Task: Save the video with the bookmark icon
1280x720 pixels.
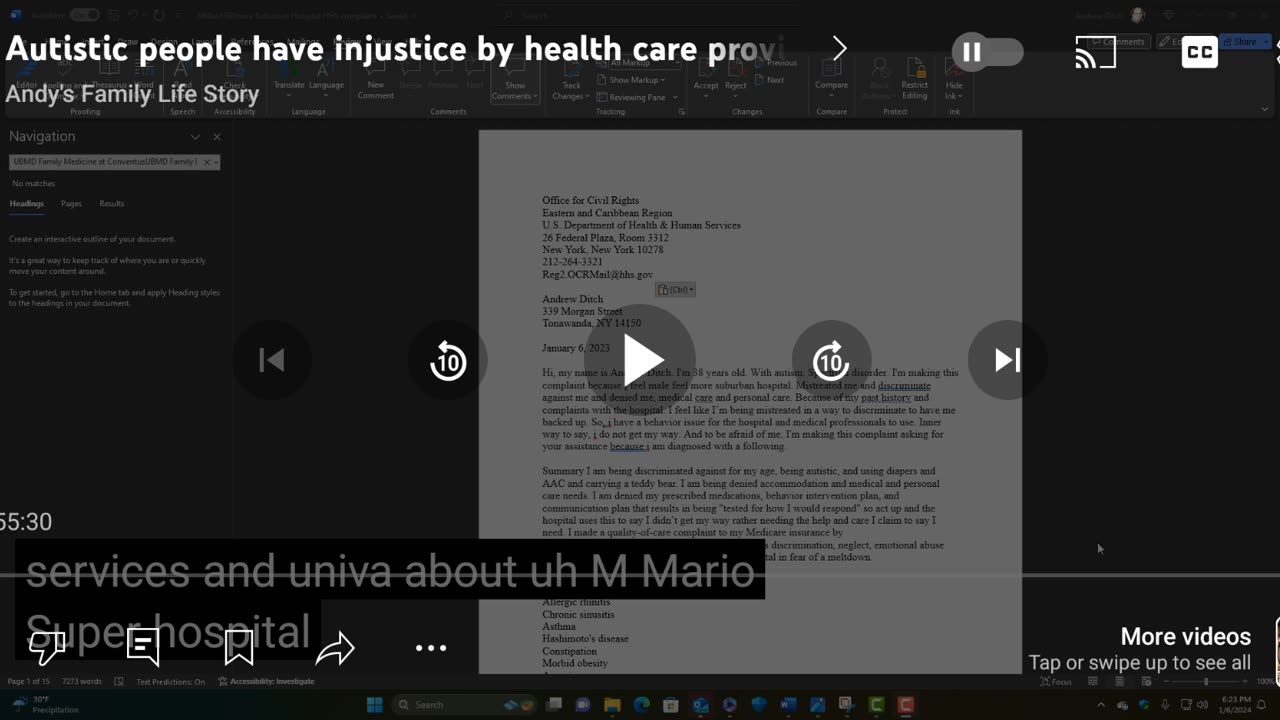Action: point(239,648)
